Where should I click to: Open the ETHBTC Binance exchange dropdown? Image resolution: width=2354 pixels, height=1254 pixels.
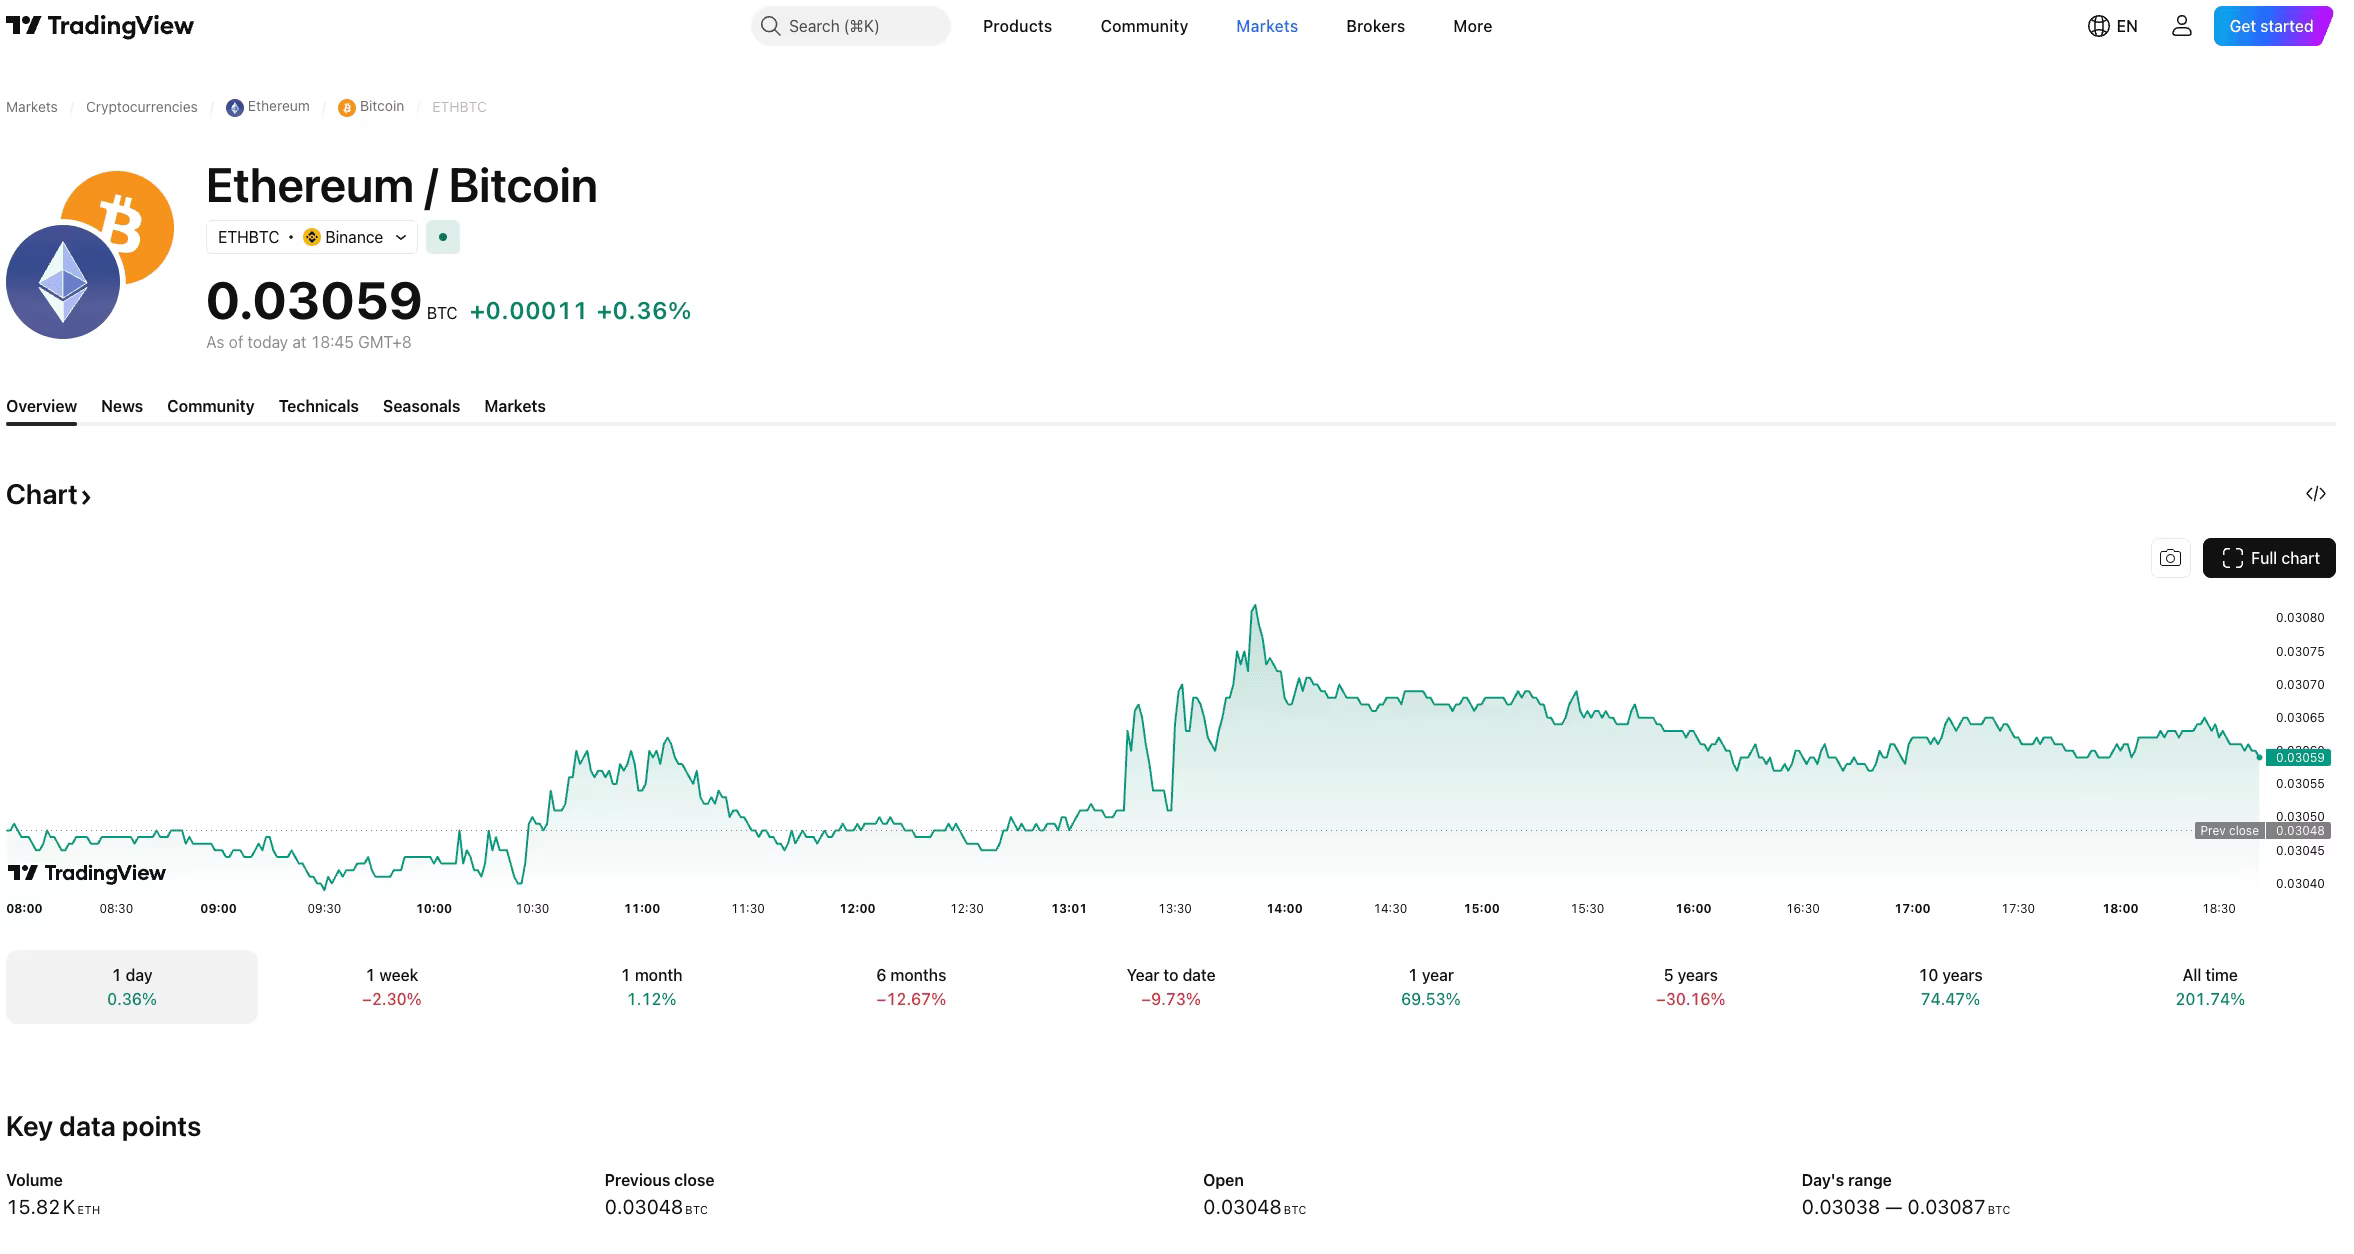pyautogui.click(x=312, y=237)
